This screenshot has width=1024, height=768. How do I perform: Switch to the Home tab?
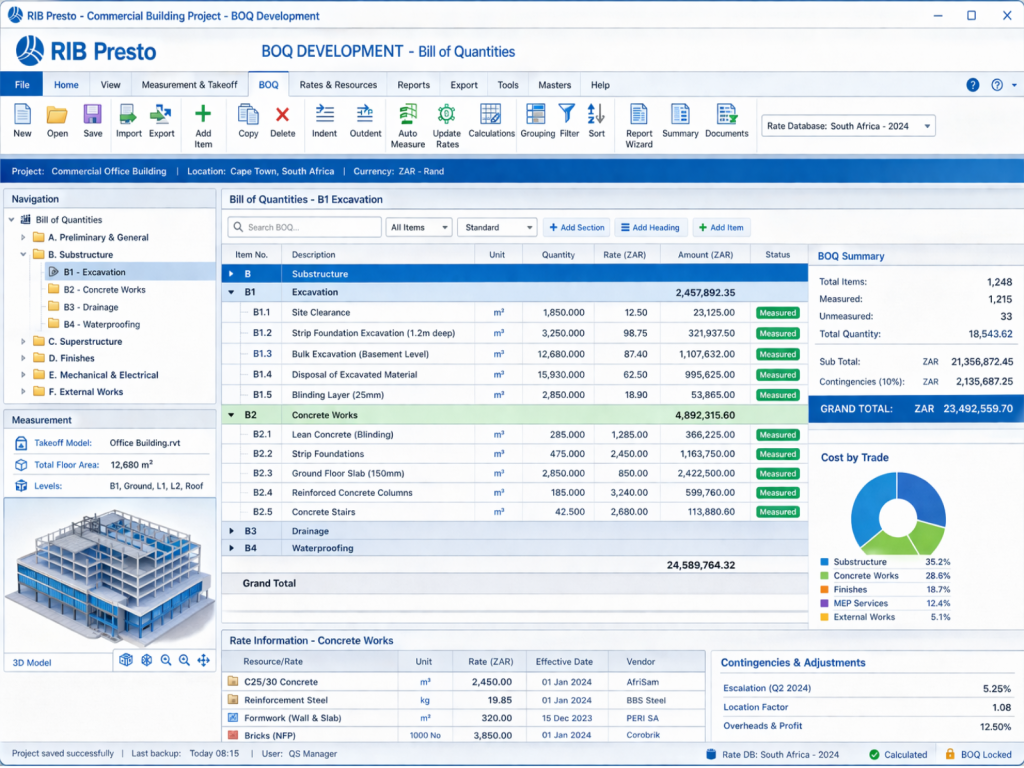66,85
